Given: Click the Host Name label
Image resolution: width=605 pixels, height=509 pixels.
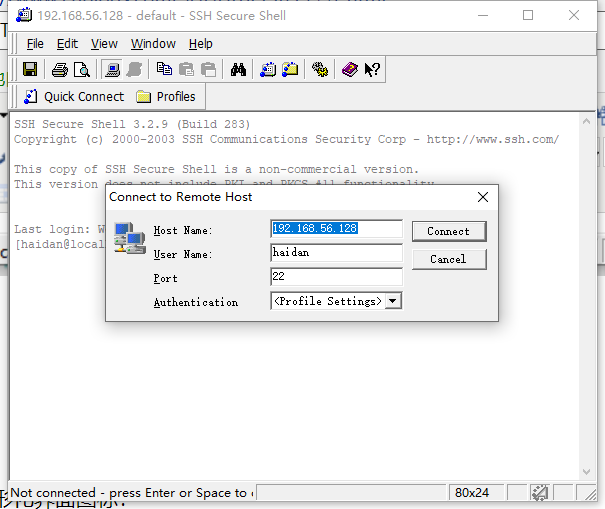Looking at the screenshot, I should point(183,230).
